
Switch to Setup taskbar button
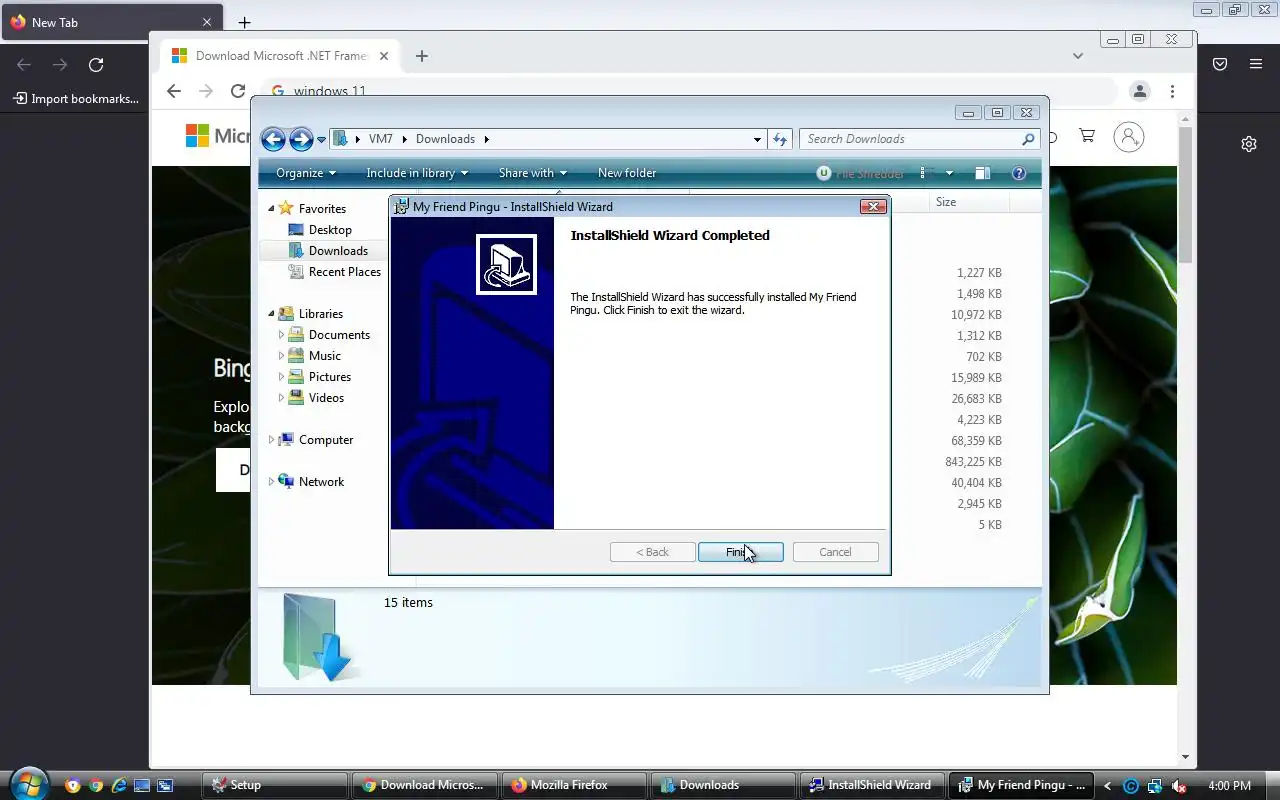(275, 785)
